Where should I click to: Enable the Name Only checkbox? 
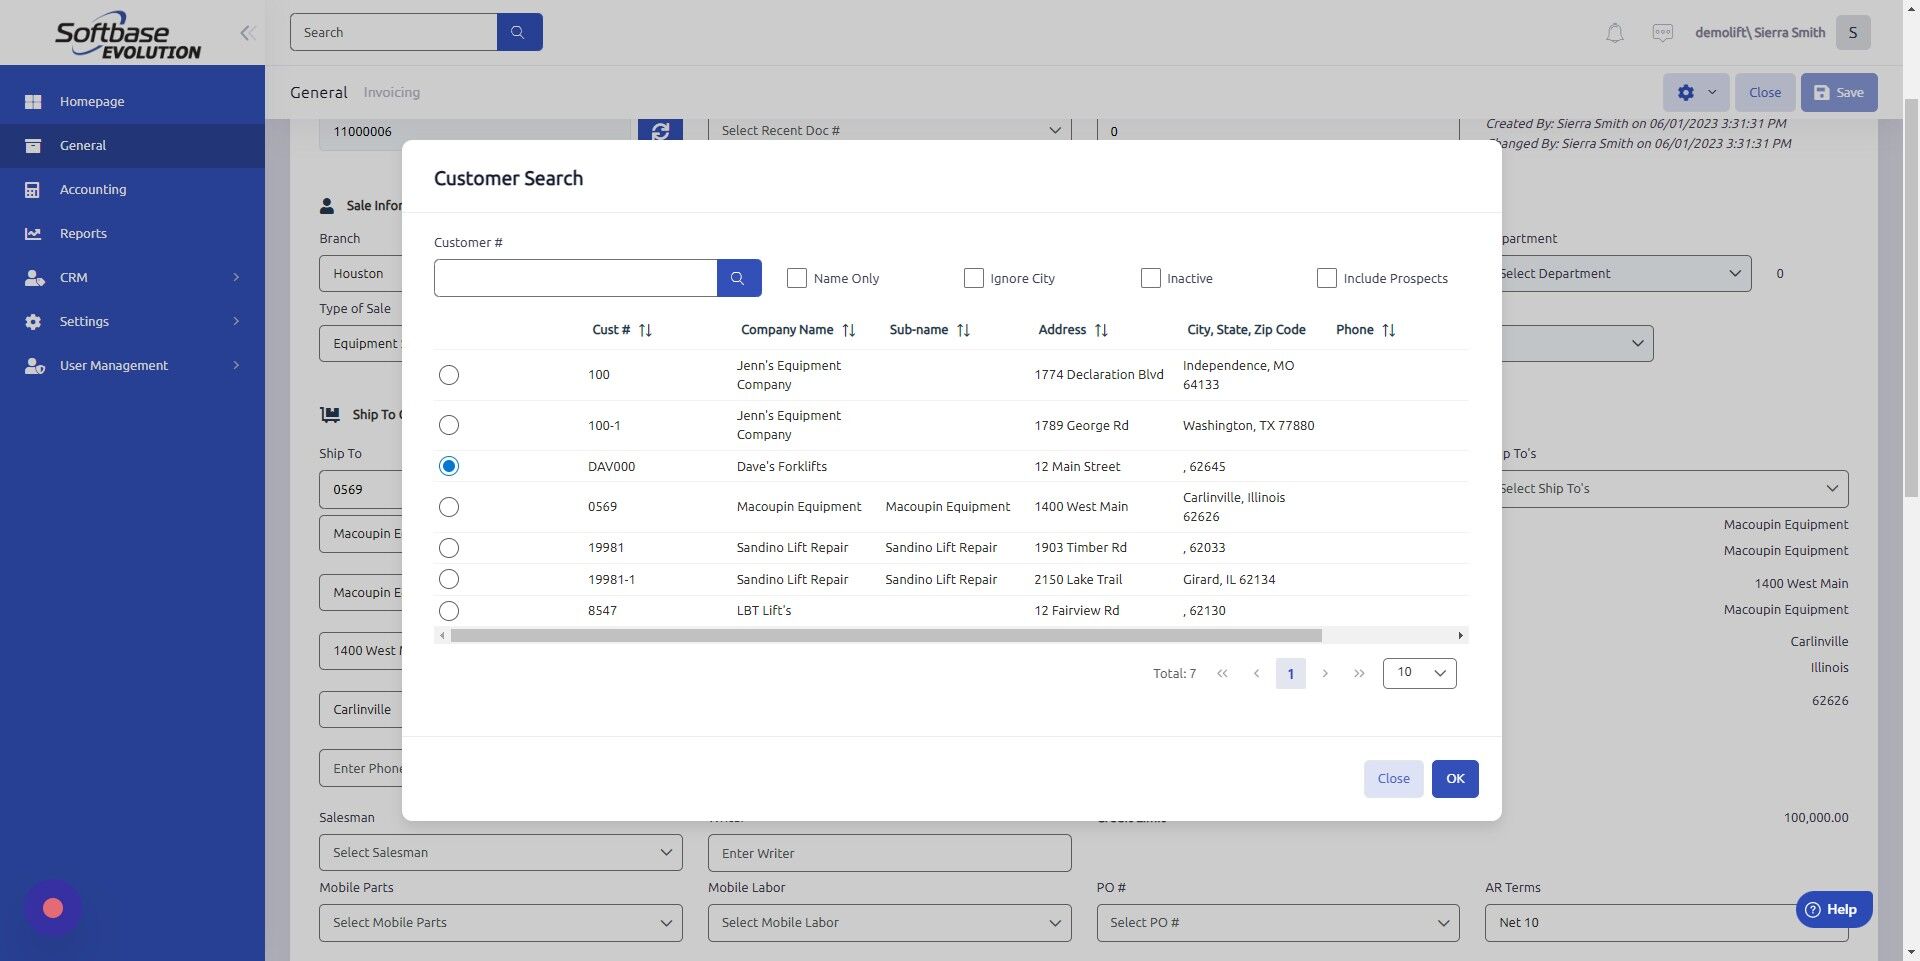point(797,278)
